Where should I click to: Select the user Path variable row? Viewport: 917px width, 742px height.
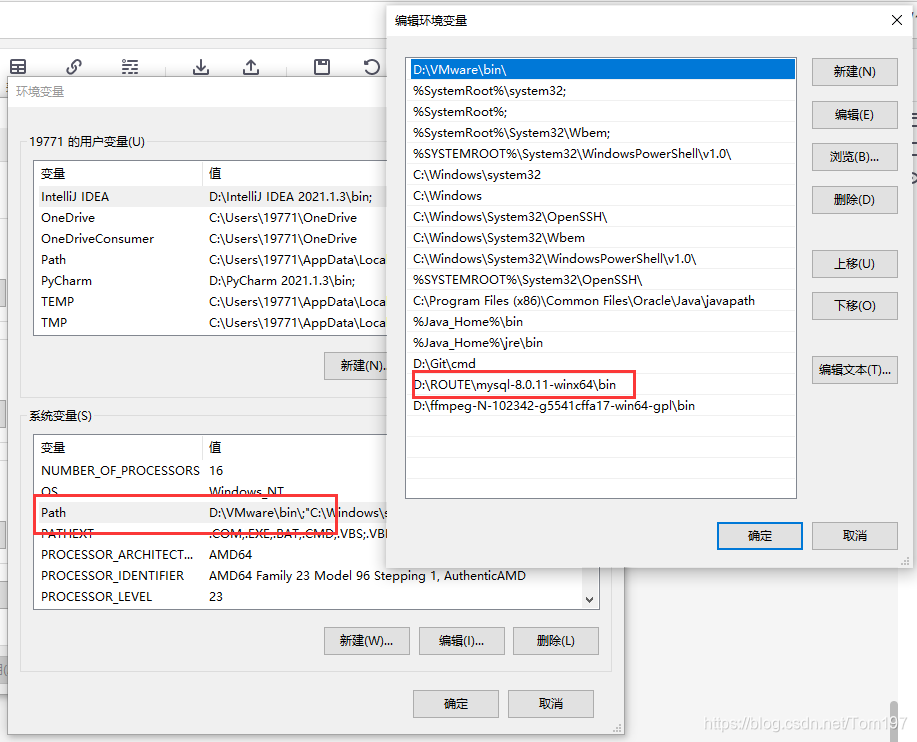211,260
